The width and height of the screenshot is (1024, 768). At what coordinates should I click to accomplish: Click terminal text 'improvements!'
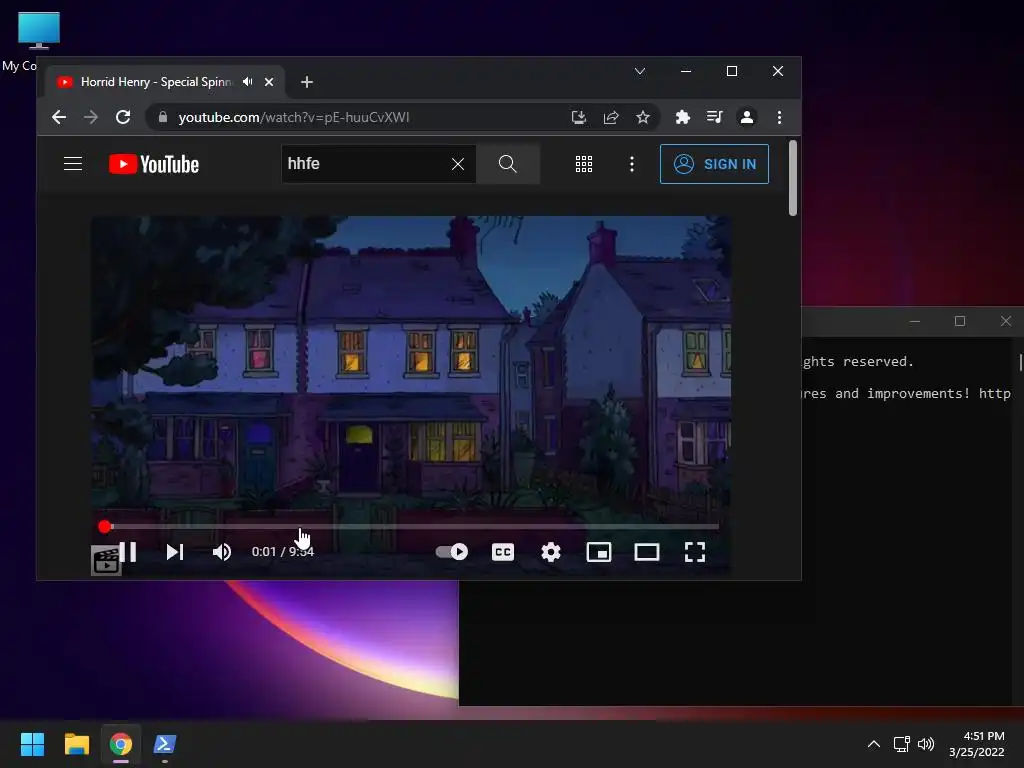[x=918, y=393]
